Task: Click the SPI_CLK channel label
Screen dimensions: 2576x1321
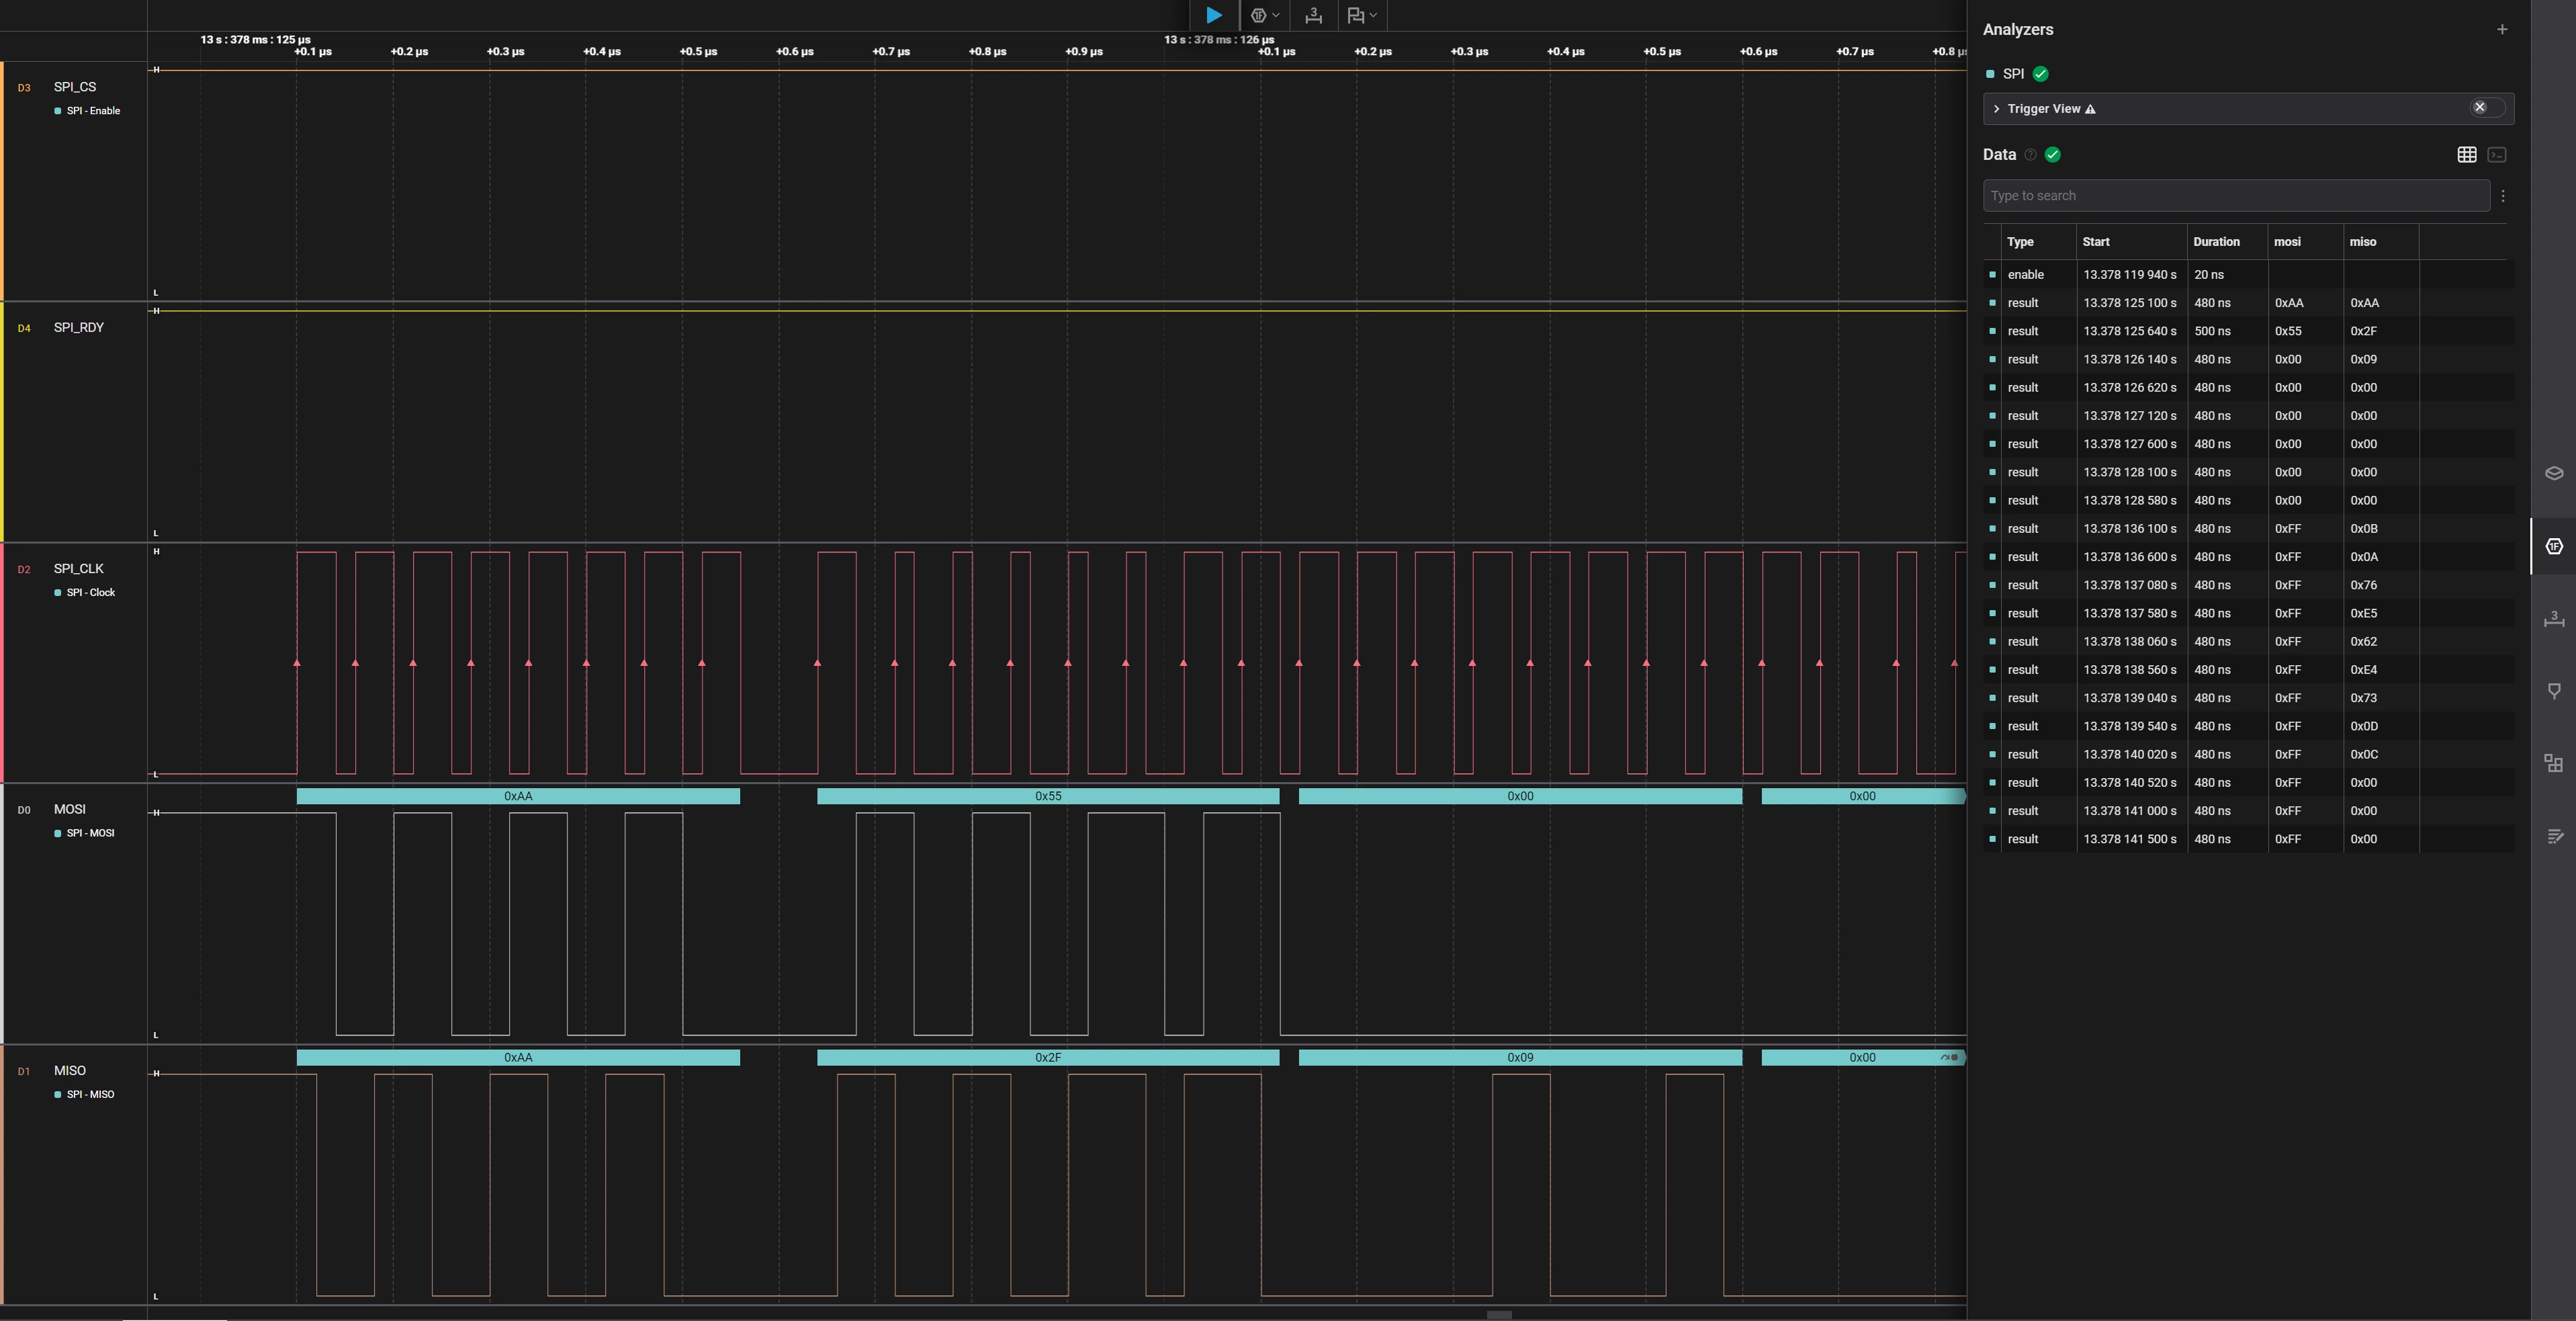Action: click(78, 568)
